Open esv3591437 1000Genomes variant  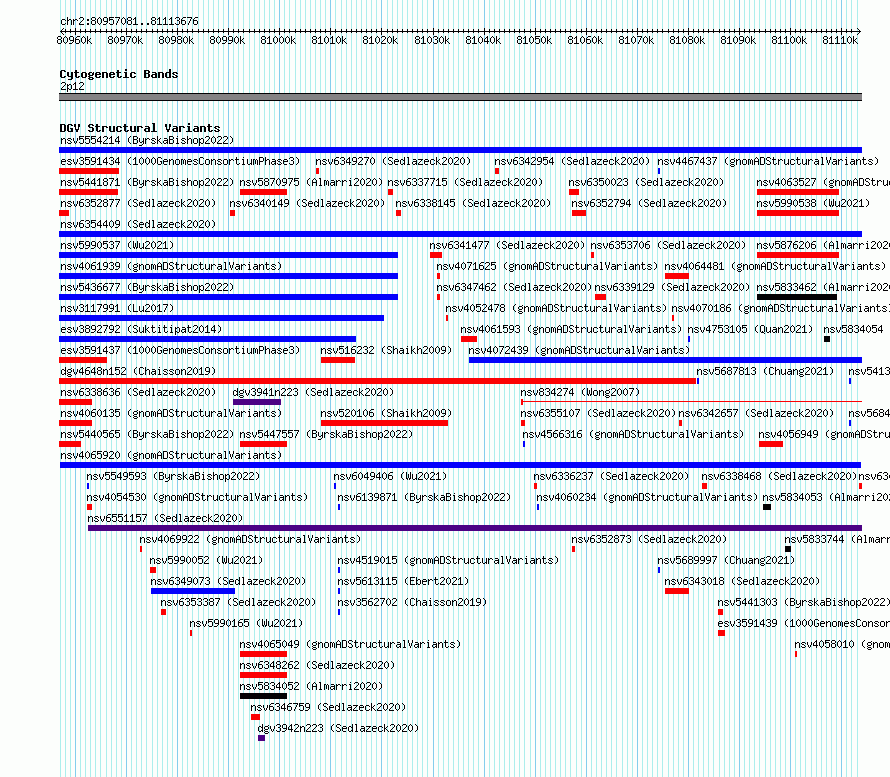tap(180, 350)
